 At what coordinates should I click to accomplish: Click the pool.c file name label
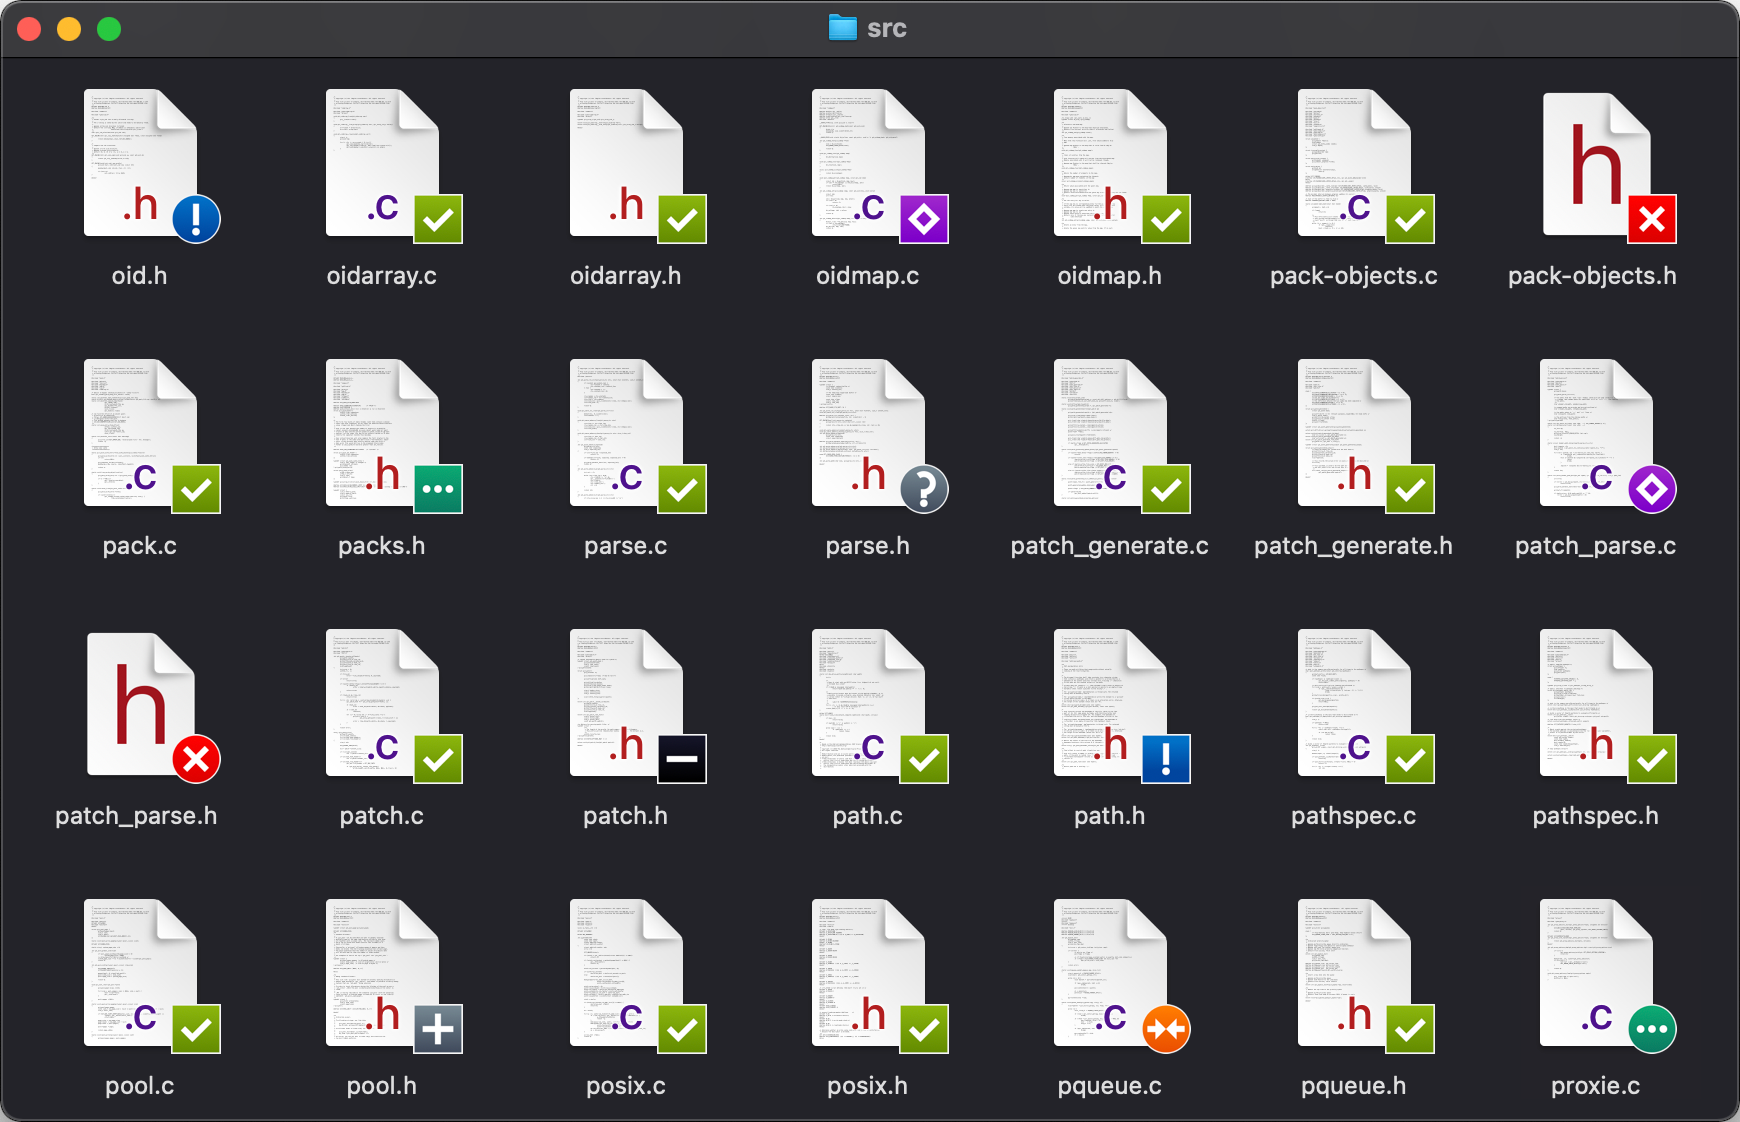click(x=140, y=1086)
